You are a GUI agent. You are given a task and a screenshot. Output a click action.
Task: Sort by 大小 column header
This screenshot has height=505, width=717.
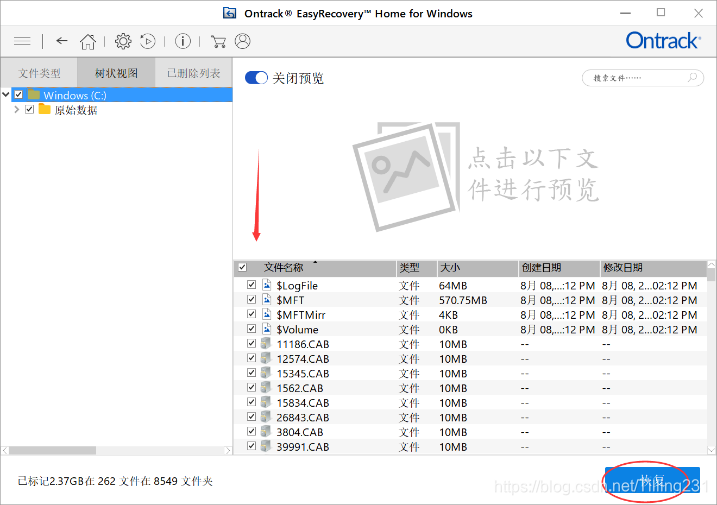pos(478,268)
